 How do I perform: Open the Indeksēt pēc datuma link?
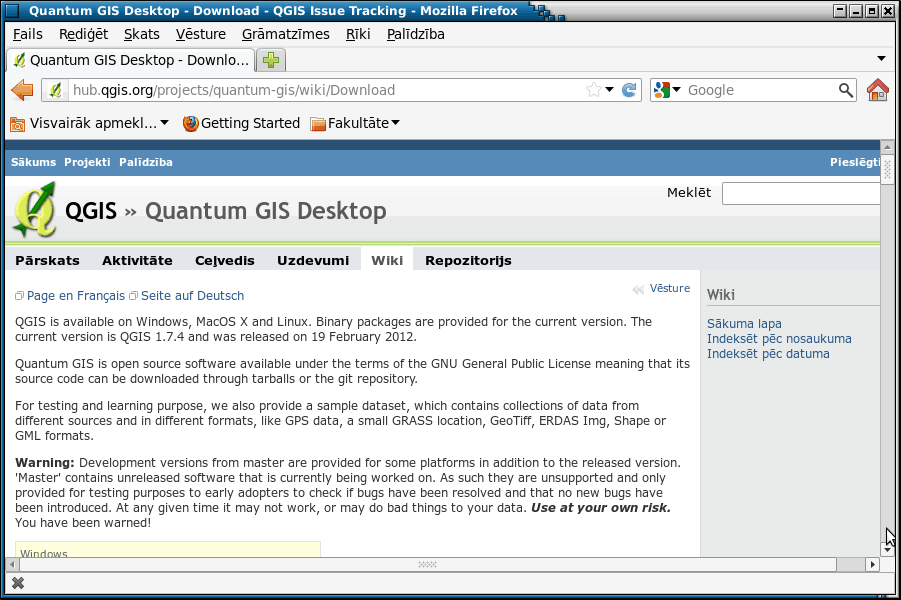[768, 353]
